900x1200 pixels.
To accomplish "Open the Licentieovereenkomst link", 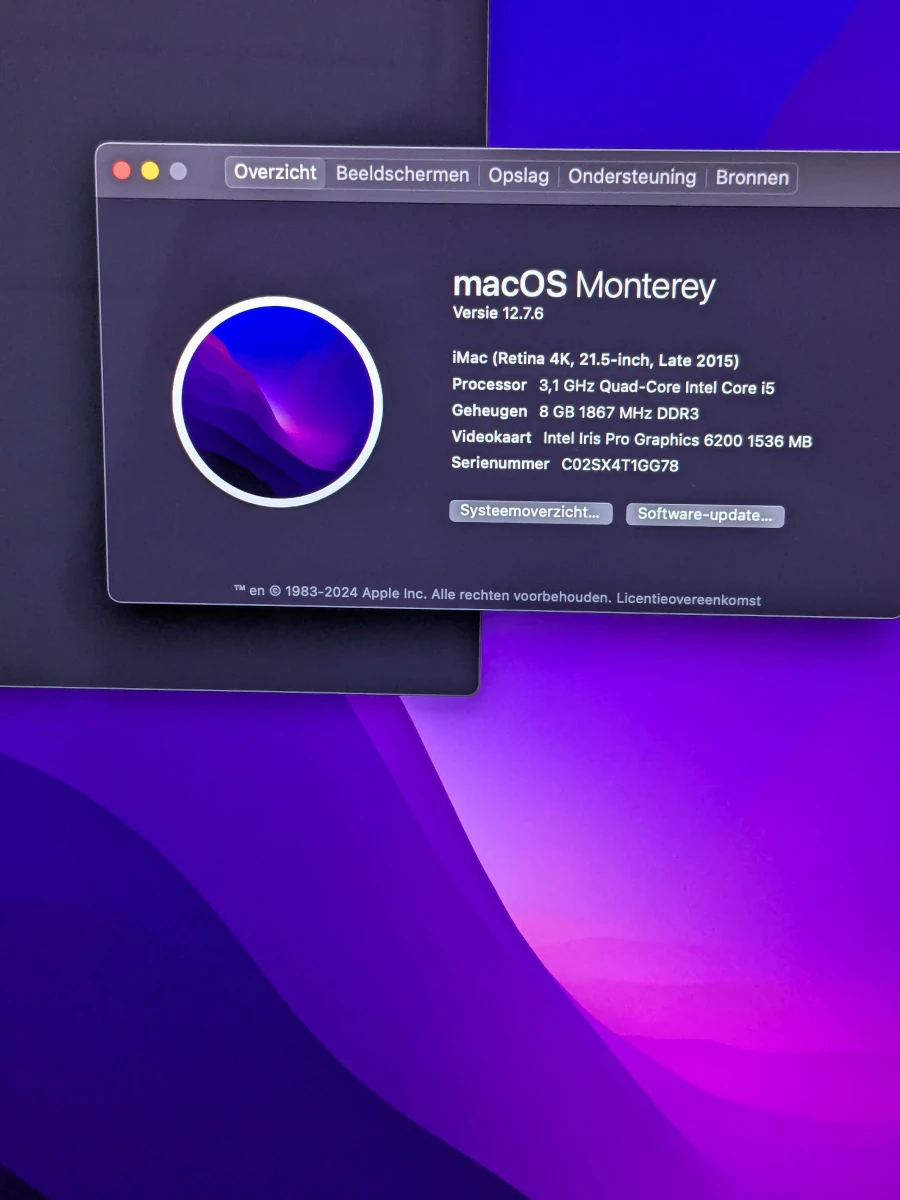I will 689,600.
